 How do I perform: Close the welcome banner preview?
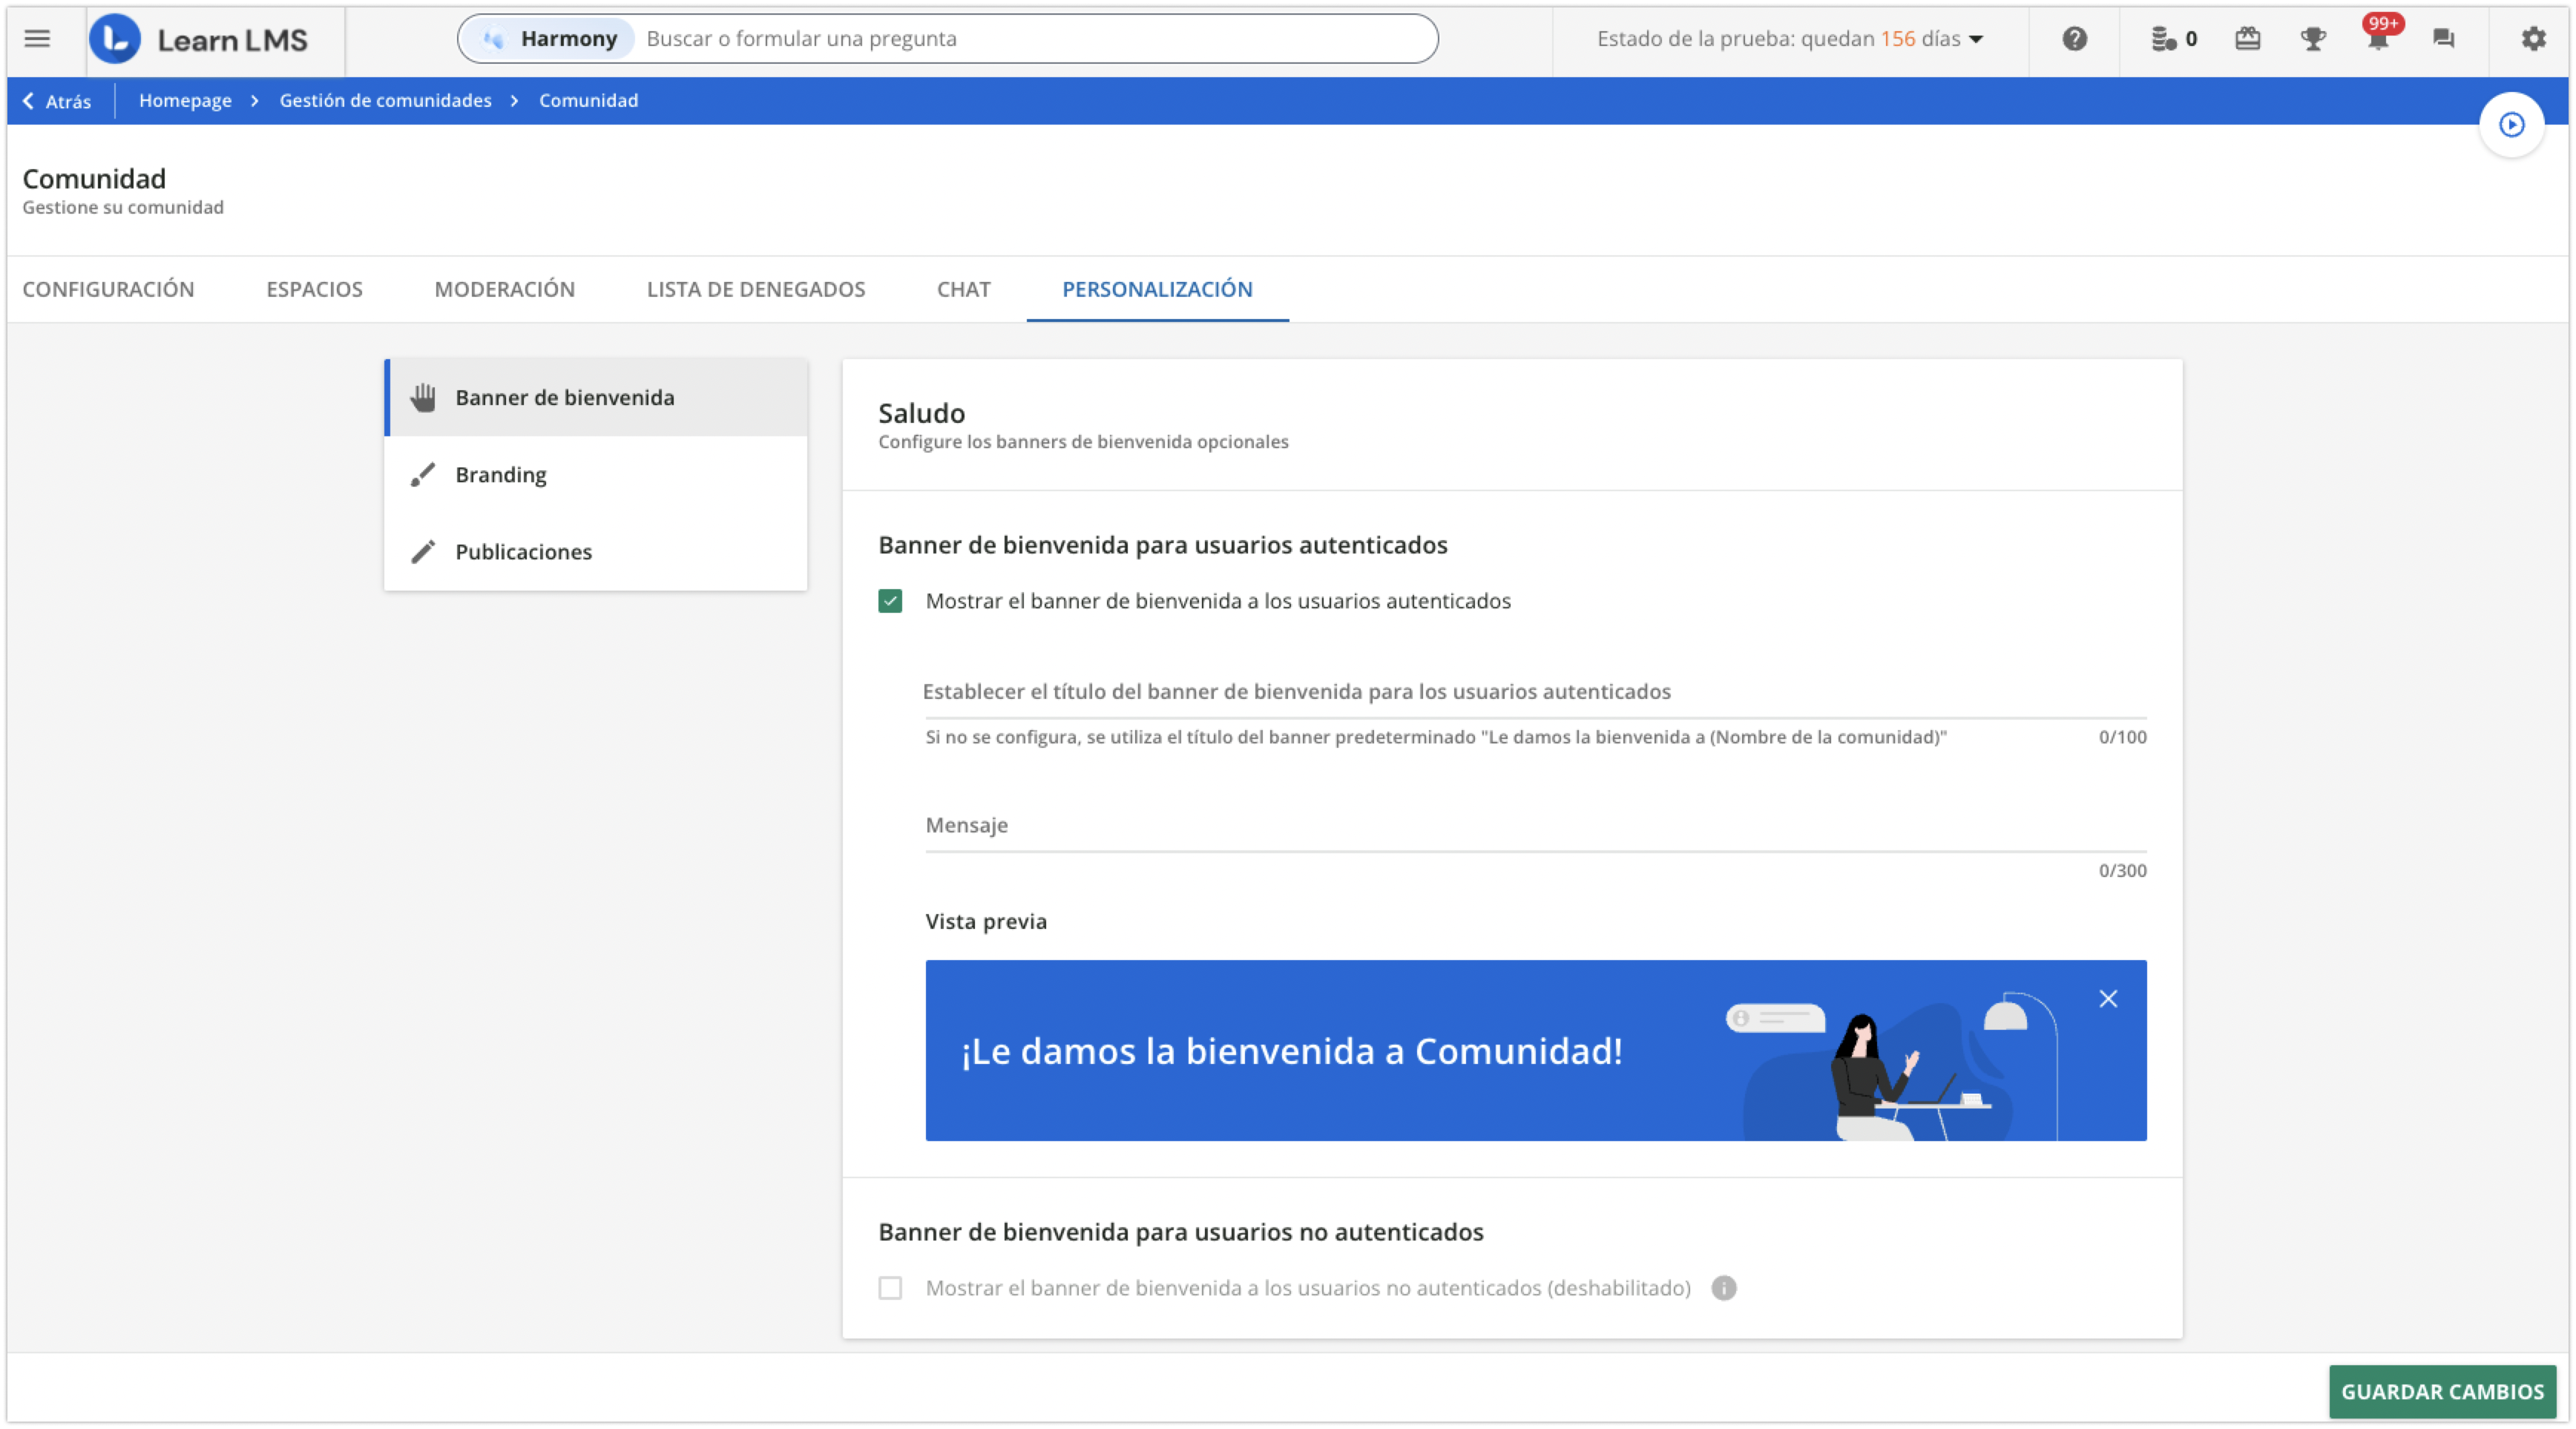pos(2108,999)
